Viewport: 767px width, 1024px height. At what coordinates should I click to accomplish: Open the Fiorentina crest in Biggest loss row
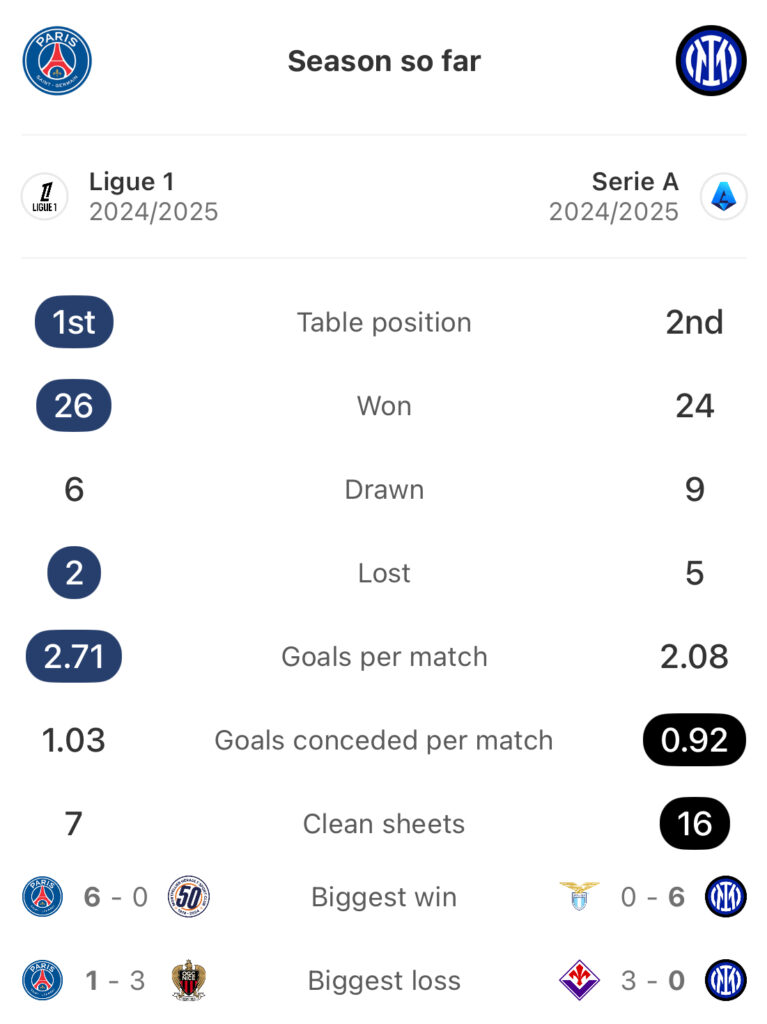click(579, 980)
